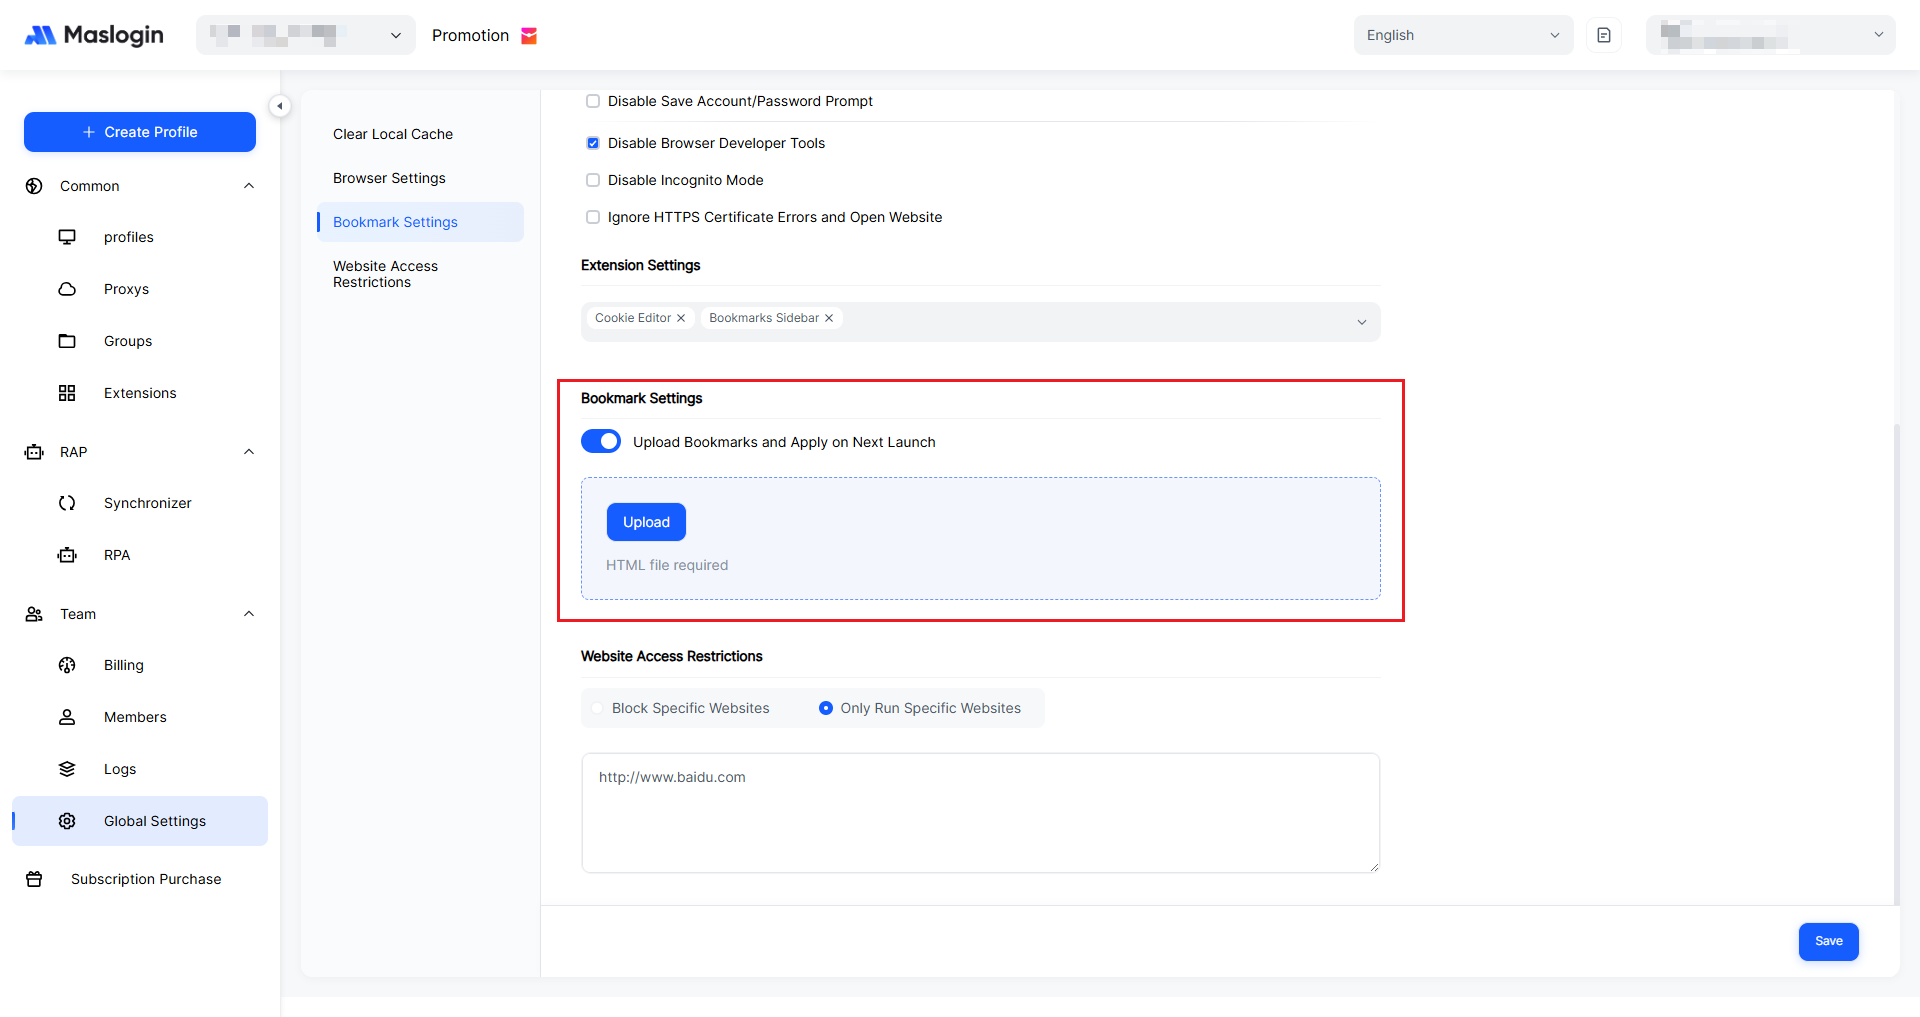The image size is (1920, 1017).
Task: Click the Logs layers icon
Action: tap(67, 769)
